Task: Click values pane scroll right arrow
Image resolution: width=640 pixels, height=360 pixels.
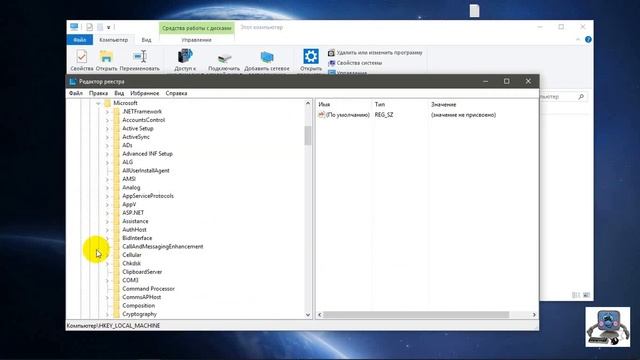Action: point(534,315)
